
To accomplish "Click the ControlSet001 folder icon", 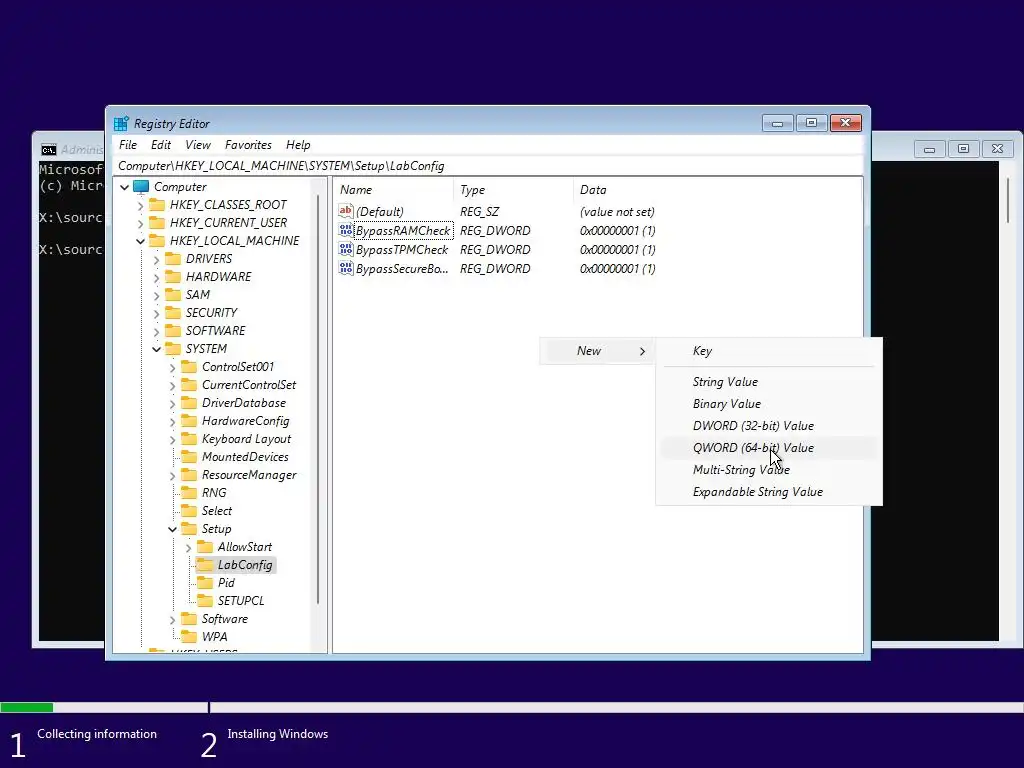I will coord(189,367).
